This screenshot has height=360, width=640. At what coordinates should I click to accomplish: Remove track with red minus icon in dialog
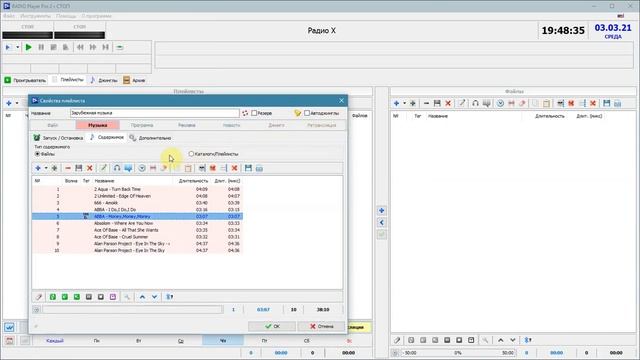(x=68, y=168)
